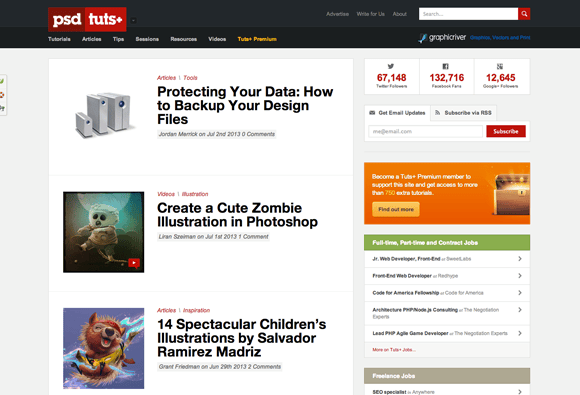Click the Illustration category link
Image resolution: width=580 pixels, height=395 pixels.
(x=195, y=194)
